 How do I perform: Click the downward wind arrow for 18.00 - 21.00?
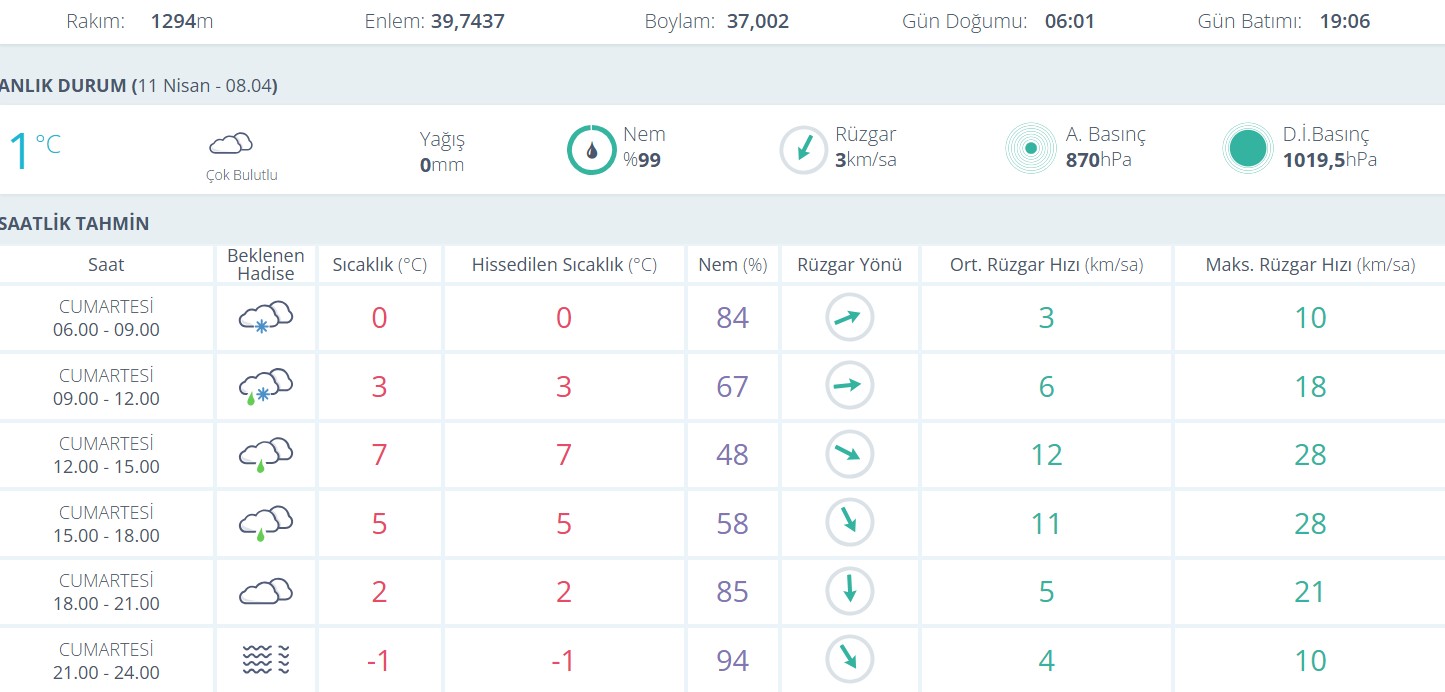pyautogui.click(x=849, y=590)
